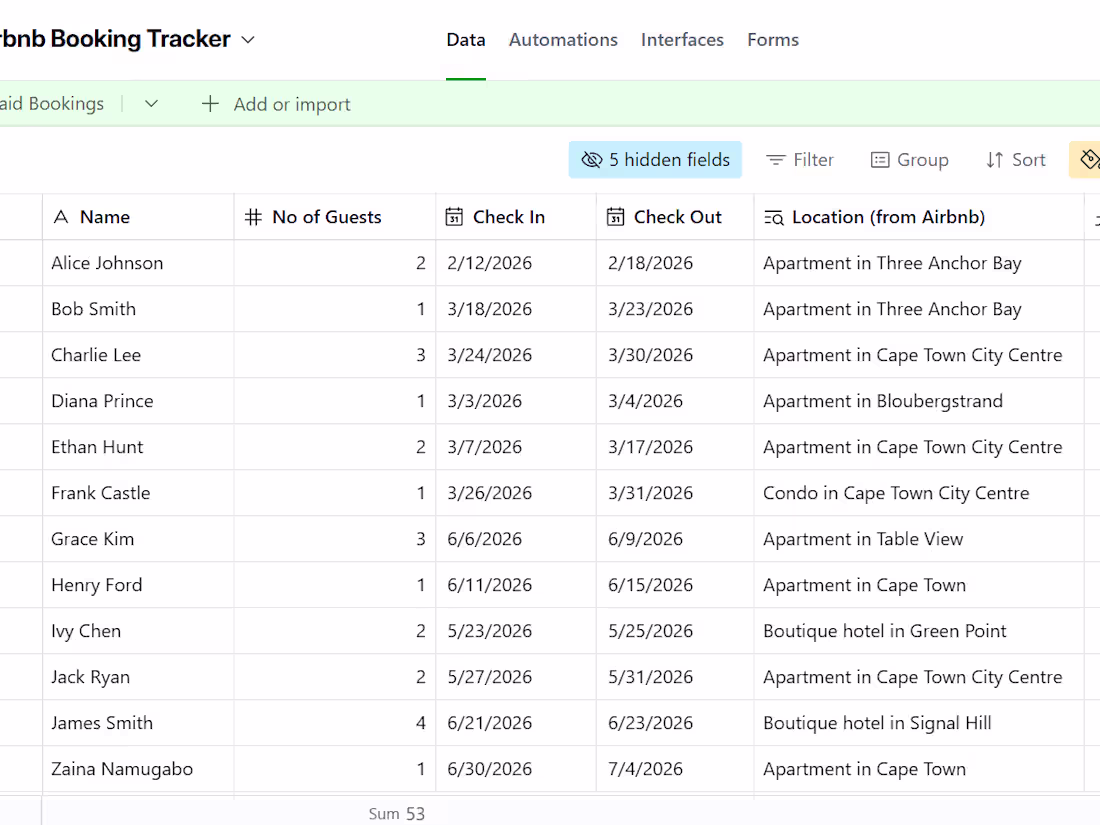This screenshot has height=825, width=1100.
Task: Select the Ethan Hunt name cell
Action: (138, 447)
